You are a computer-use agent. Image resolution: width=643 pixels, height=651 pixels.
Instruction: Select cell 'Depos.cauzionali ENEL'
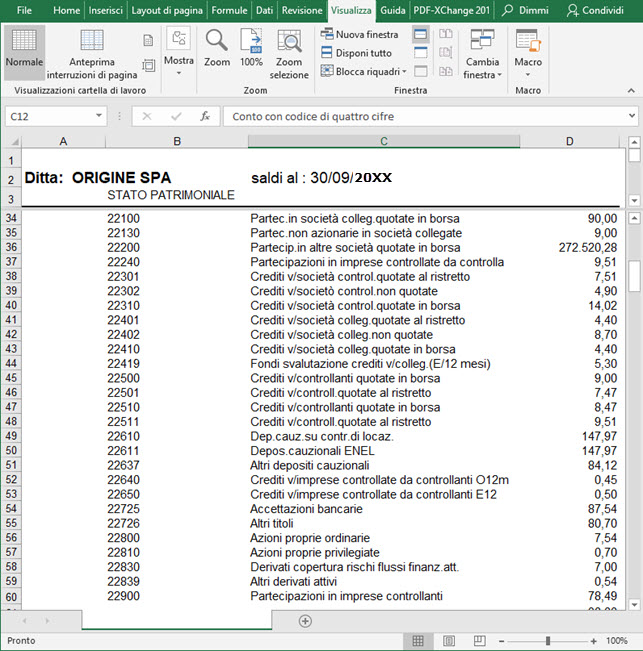(x=384, y=451)
